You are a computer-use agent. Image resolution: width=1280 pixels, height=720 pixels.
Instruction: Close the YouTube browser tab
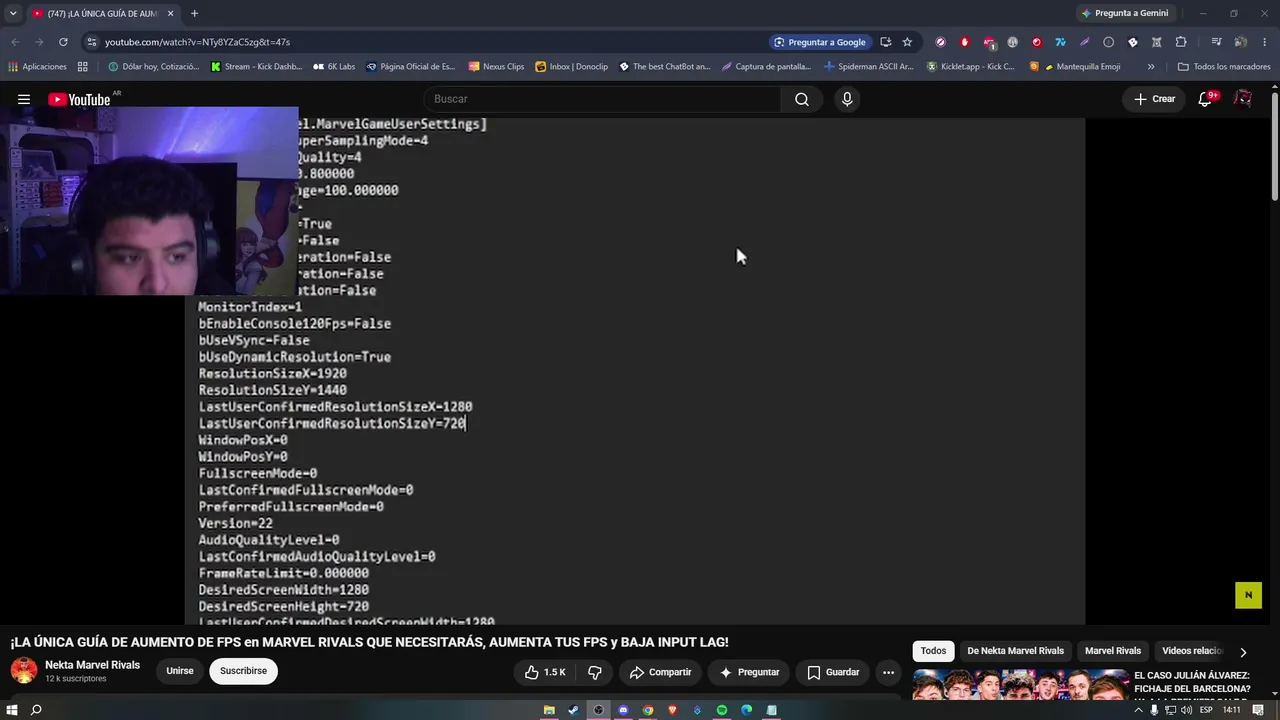(x=170, y=14)
